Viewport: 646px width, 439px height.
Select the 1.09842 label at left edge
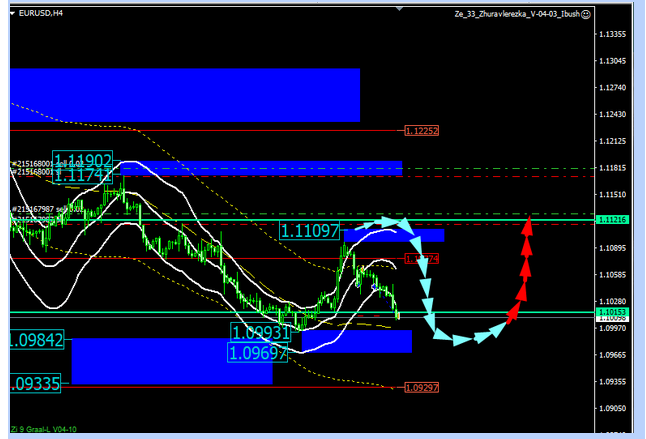click(x=36, y=341)
